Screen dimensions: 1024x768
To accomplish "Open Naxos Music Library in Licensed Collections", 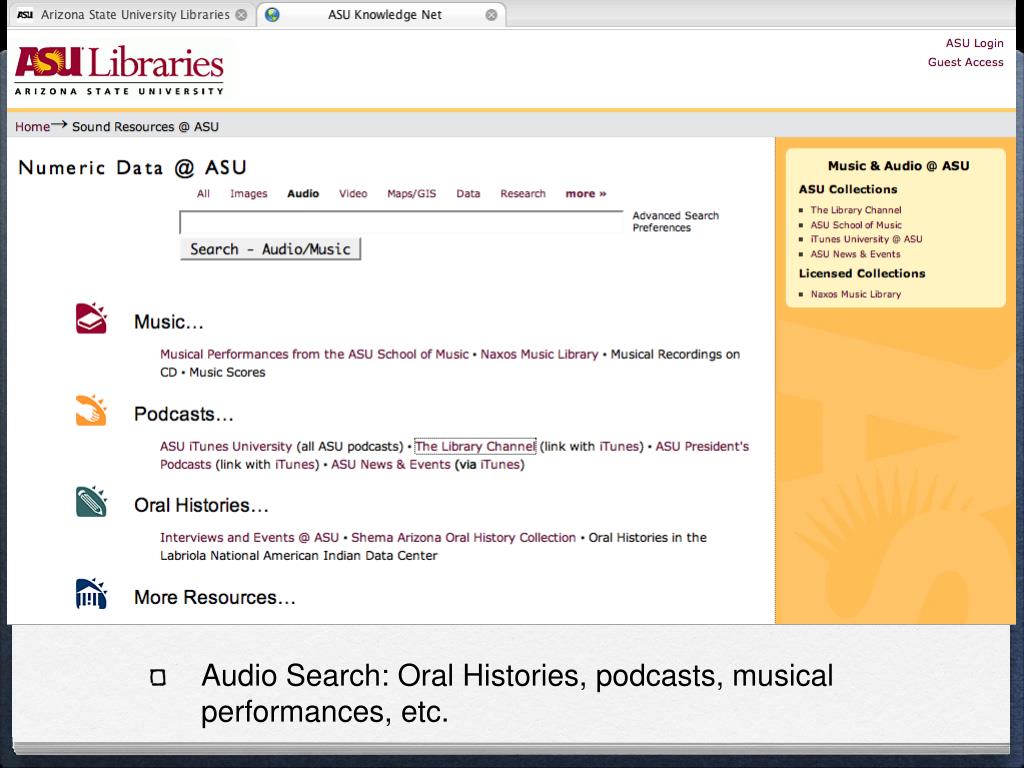I will point(856,294).
